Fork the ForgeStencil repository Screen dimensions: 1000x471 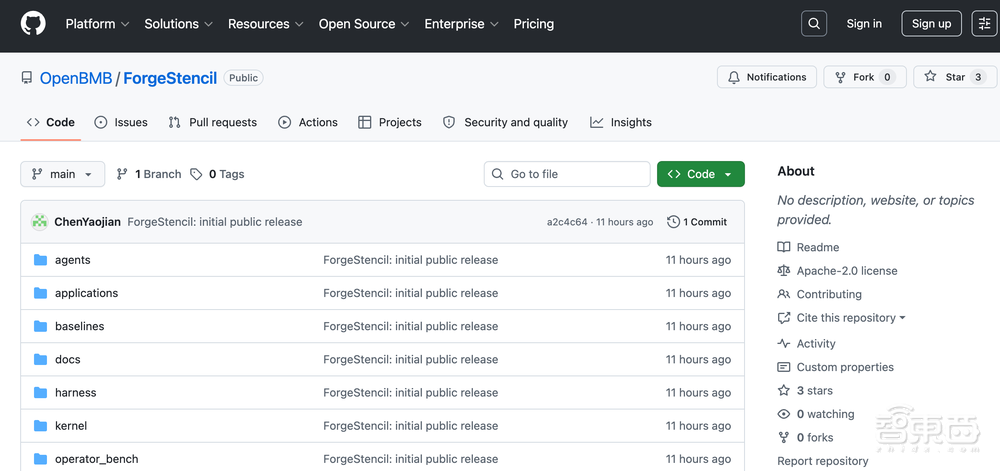(864, 77)
